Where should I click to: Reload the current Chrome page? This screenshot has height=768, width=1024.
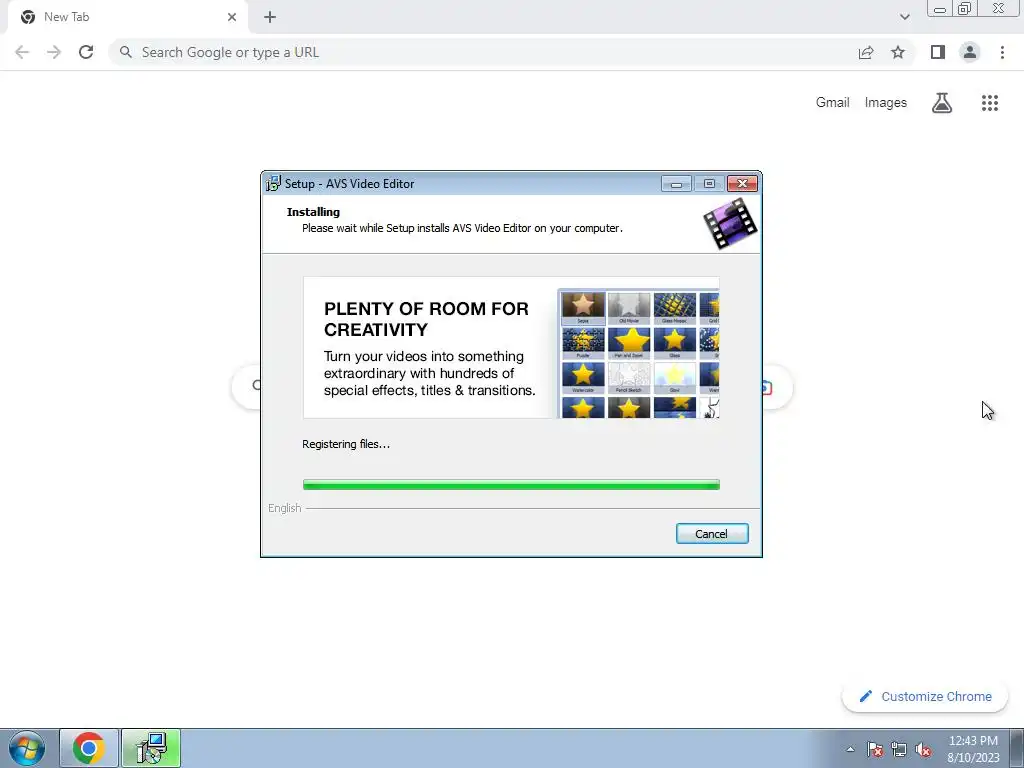click(x=86, y=52)
